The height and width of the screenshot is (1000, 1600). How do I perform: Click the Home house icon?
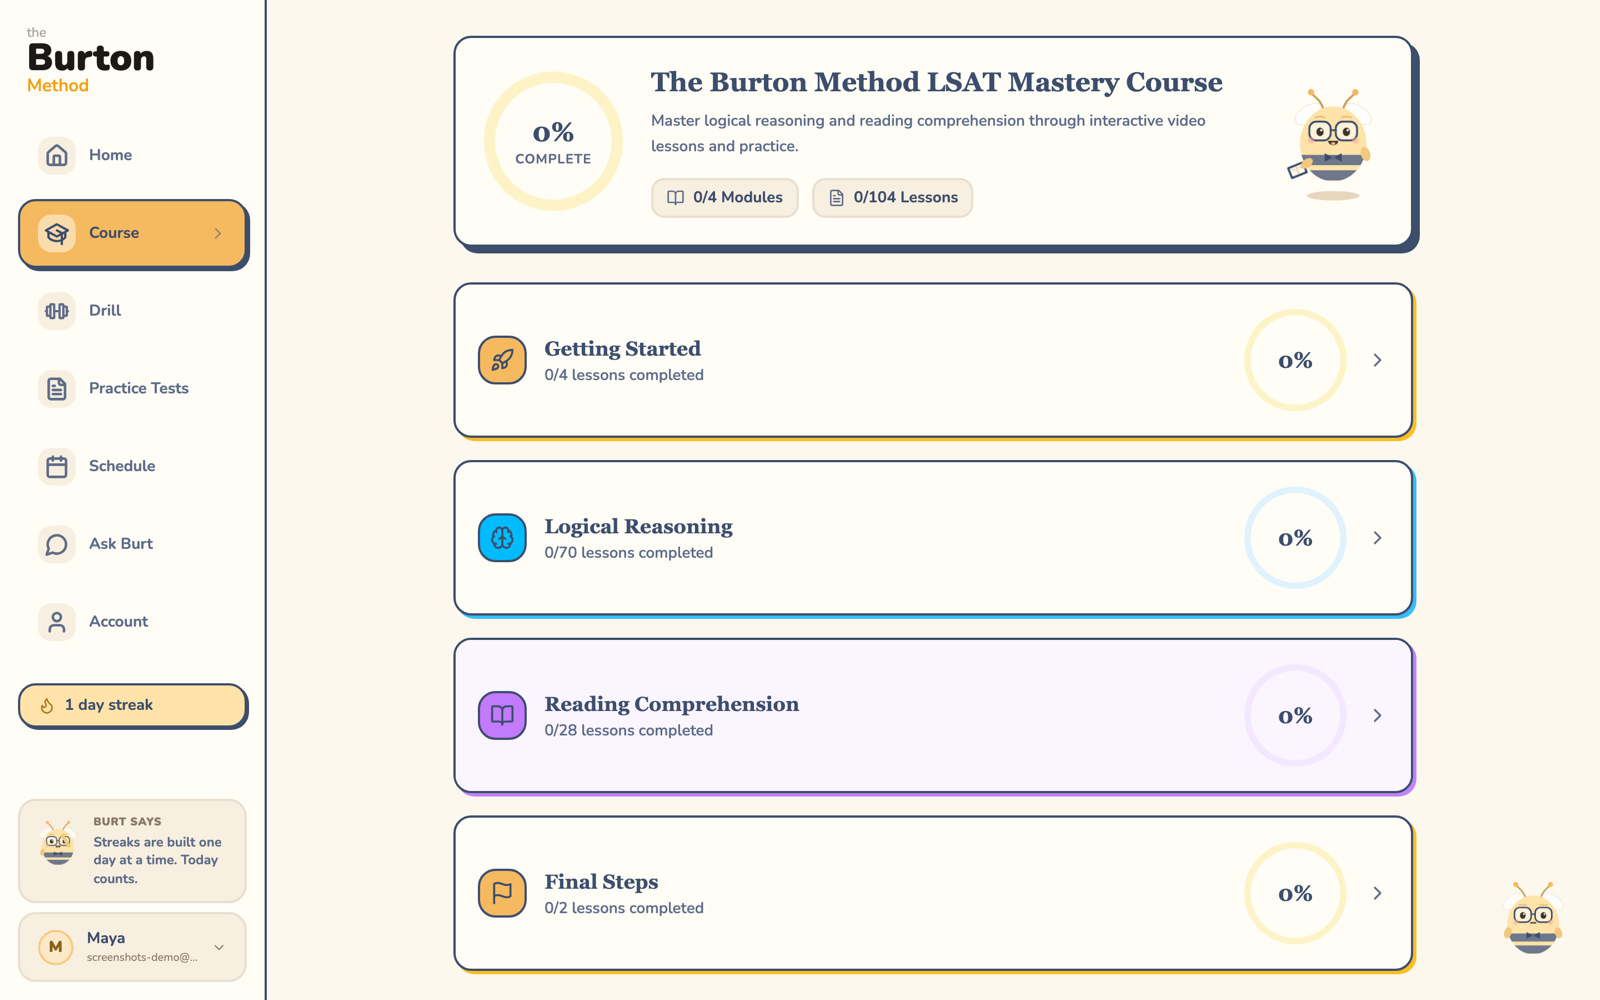coord(57,155)
